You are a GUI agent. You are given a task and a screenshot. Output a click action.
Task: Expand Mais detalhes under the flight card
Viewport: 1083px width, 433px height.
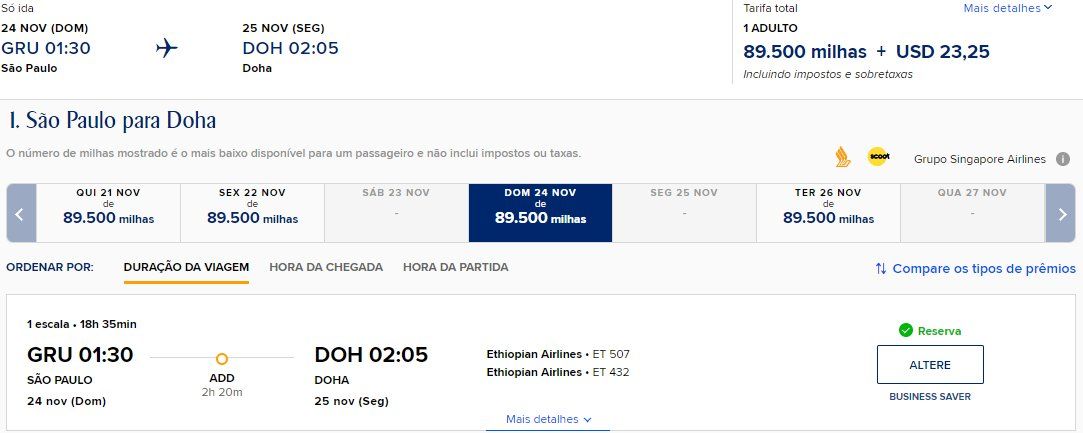click(548, 419)
